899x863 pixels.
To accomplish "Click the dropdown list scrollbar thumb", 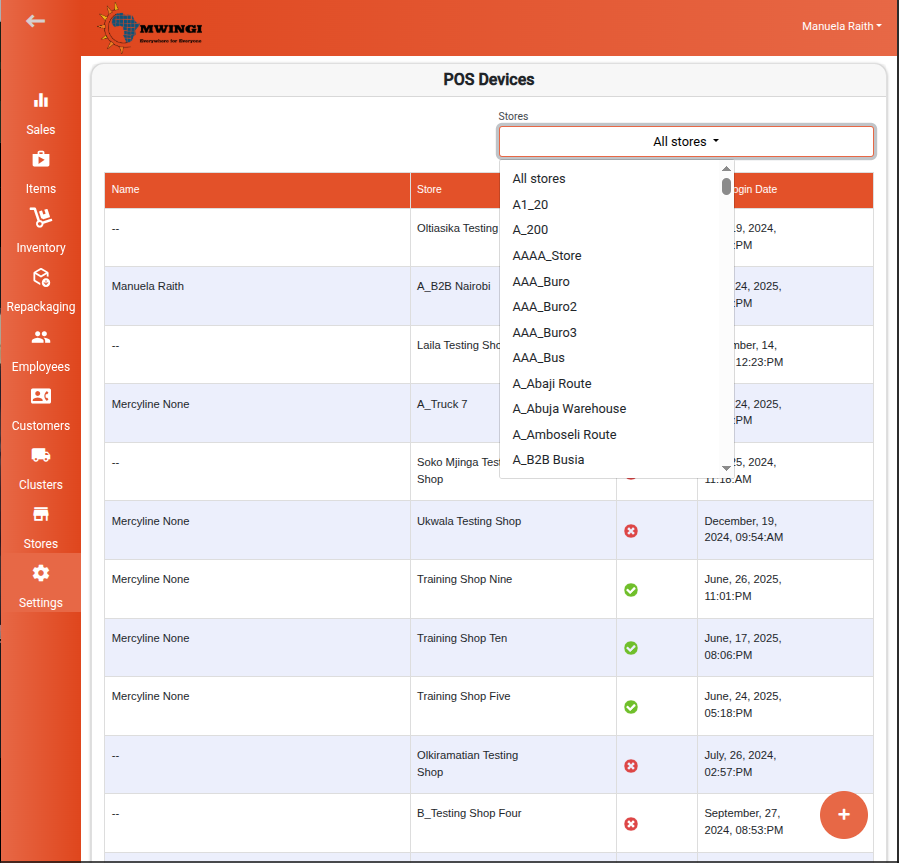I will click(x=726, y=186).
